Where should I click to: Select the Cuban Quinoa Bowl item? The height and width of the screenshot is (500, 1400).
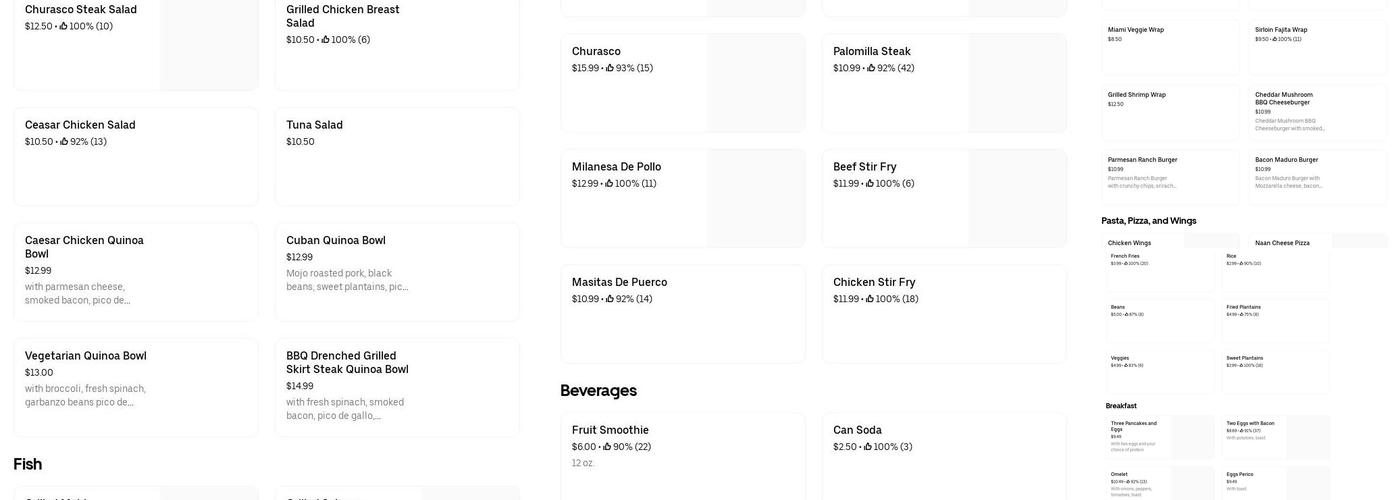point(397,271)
